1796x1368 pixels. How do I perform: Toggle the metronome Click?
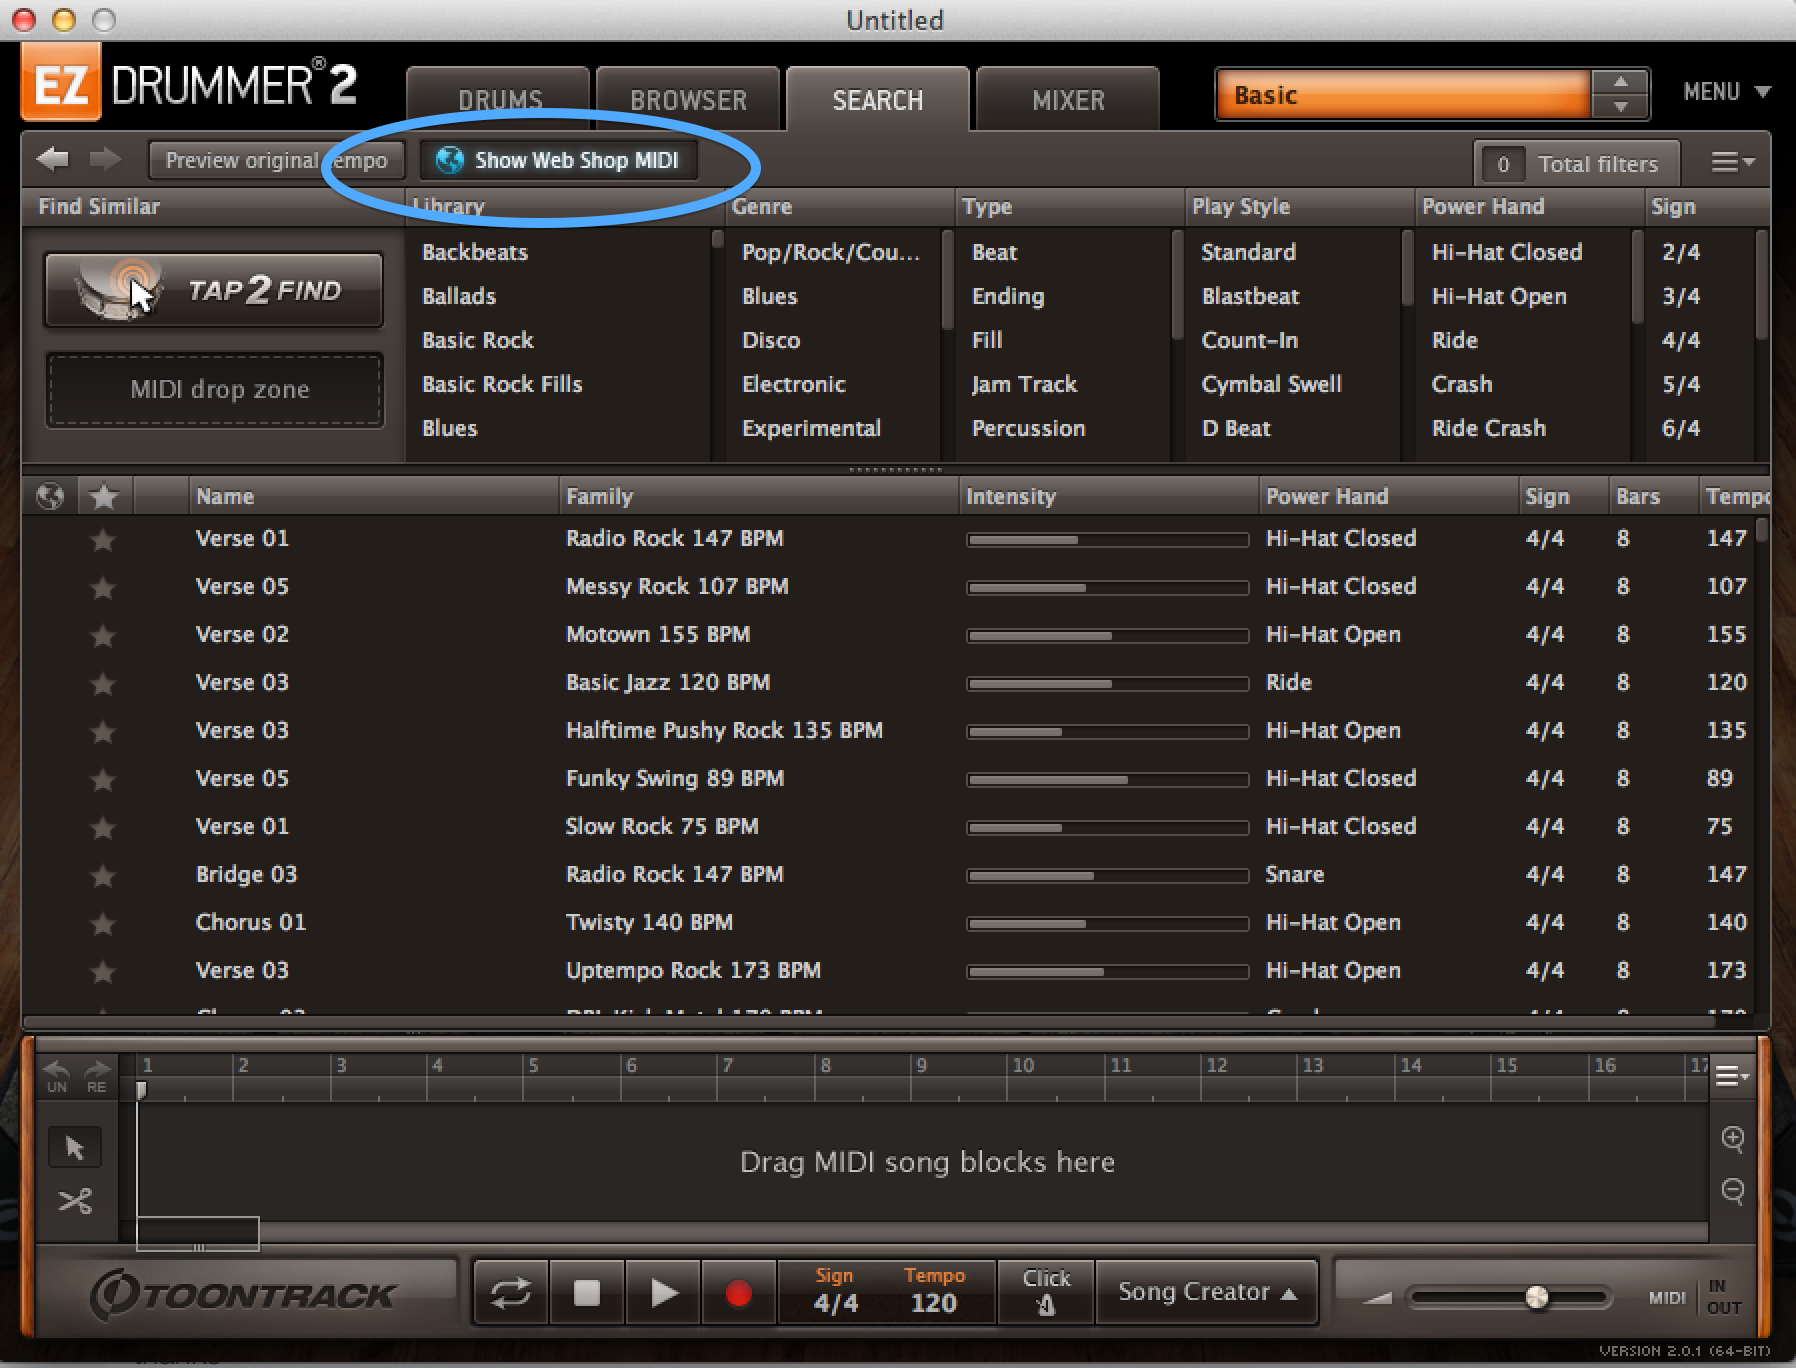coord(1046,1292)
